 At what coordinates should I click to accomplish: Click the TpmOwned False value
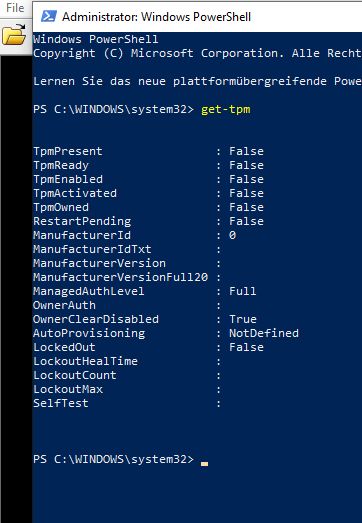pos(246,207)
